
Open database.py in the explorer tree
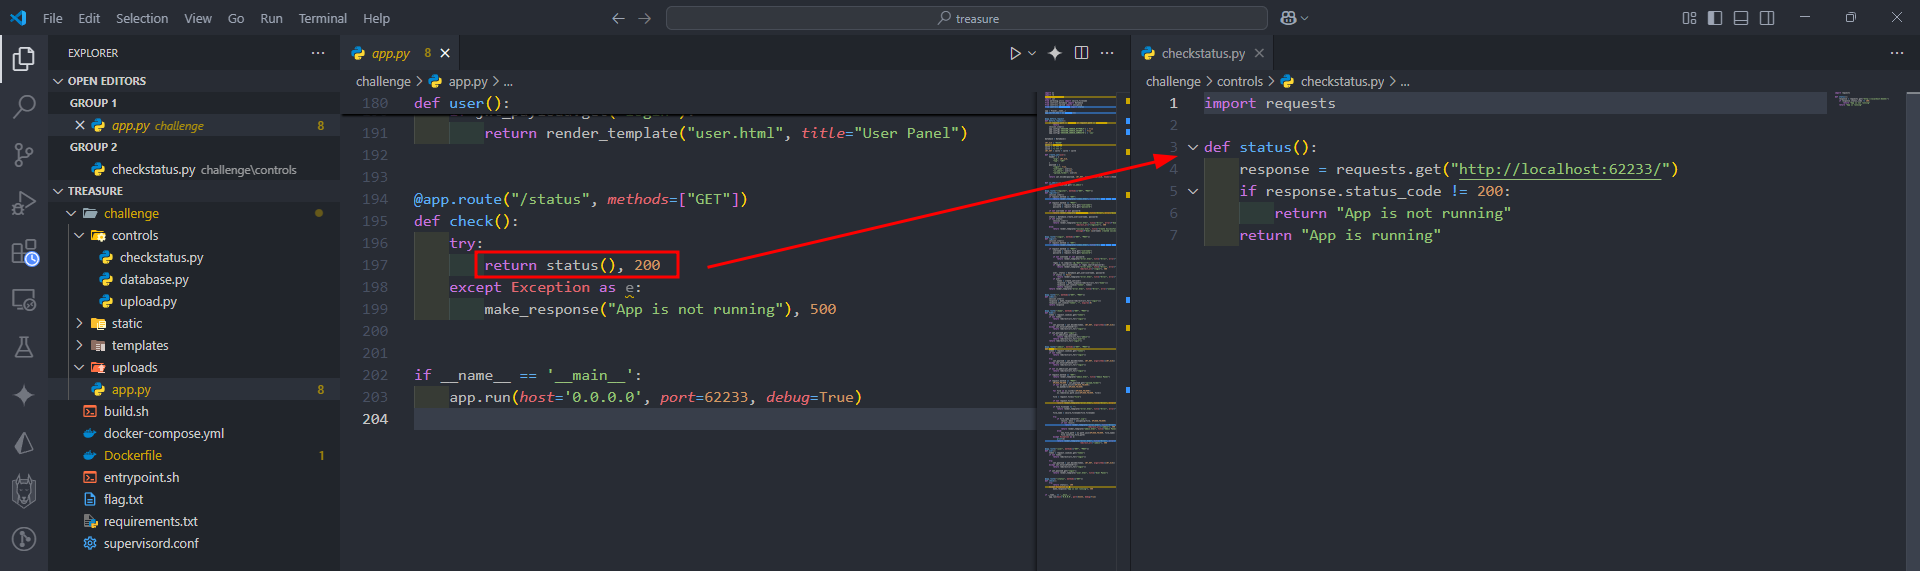click(x=154, y=279)
